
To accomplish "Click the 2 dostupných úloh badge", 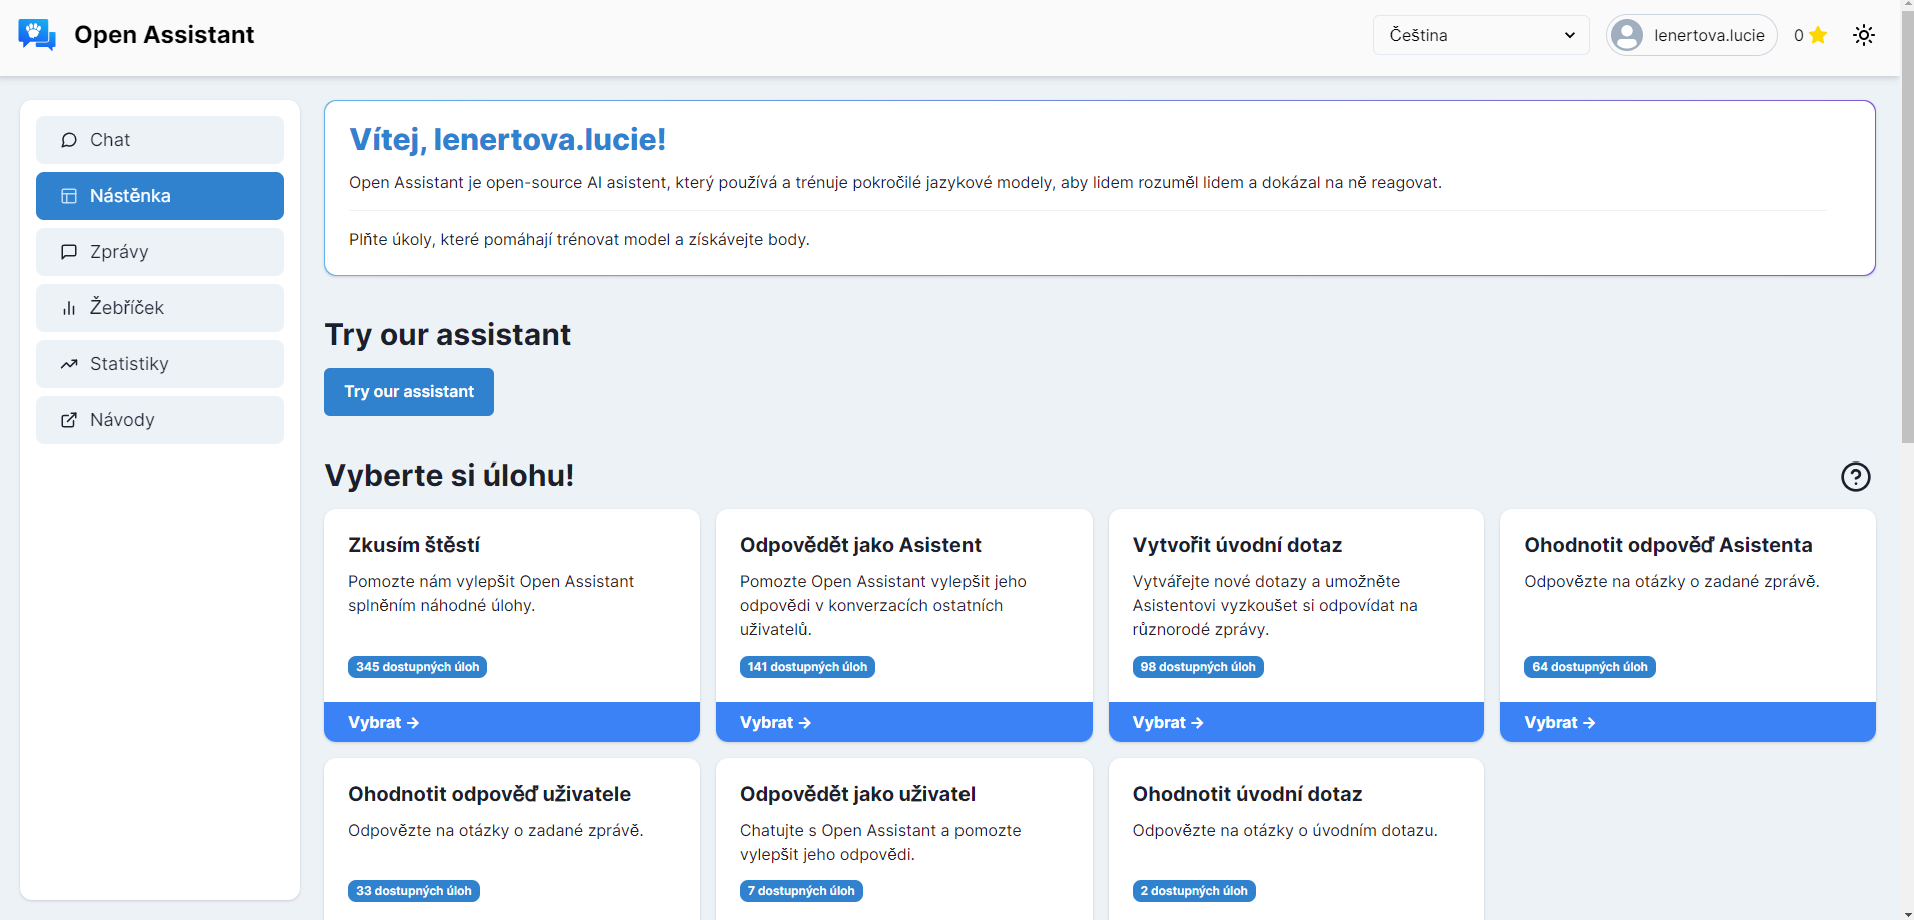I will click(x=1194, y=891).
